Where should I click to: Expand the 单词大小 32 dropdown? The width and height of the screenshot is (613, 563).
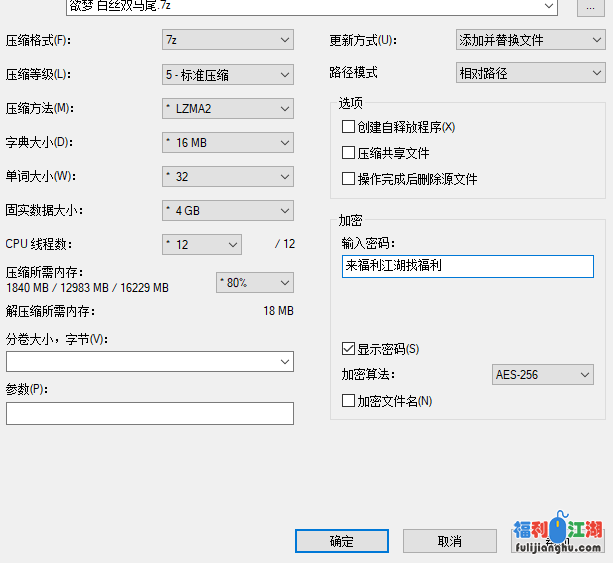(x=227, y=177)
